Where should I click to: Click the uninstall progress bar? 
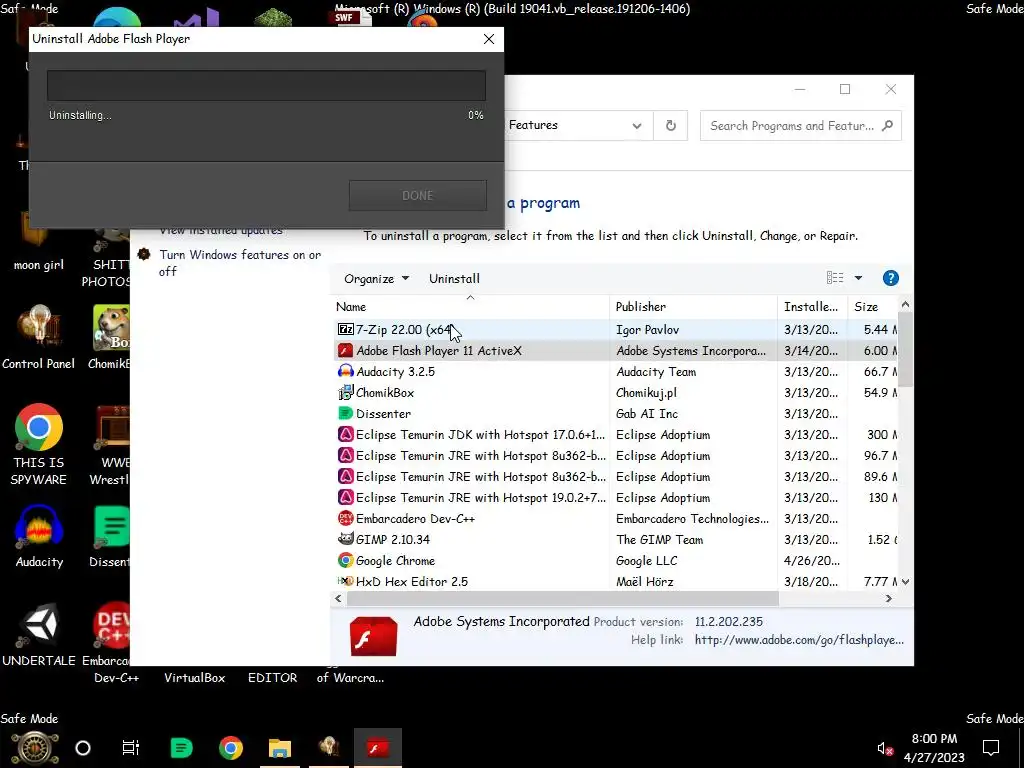click(x=266, y=86)
